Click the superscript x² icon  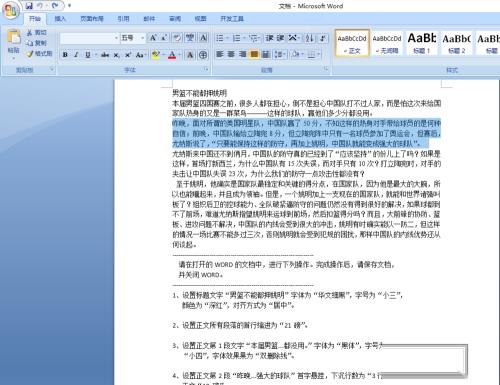coord(128,55)
